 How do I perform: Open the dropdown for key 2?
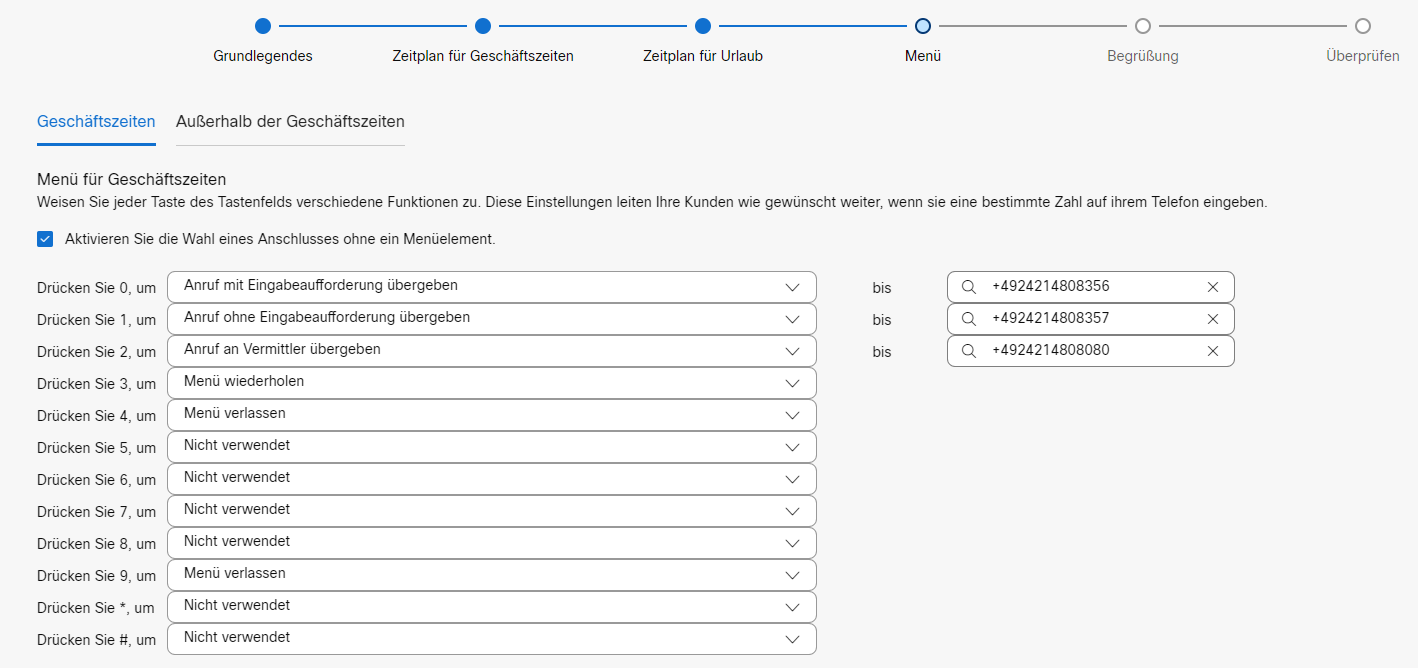click(x=492, y=351)
